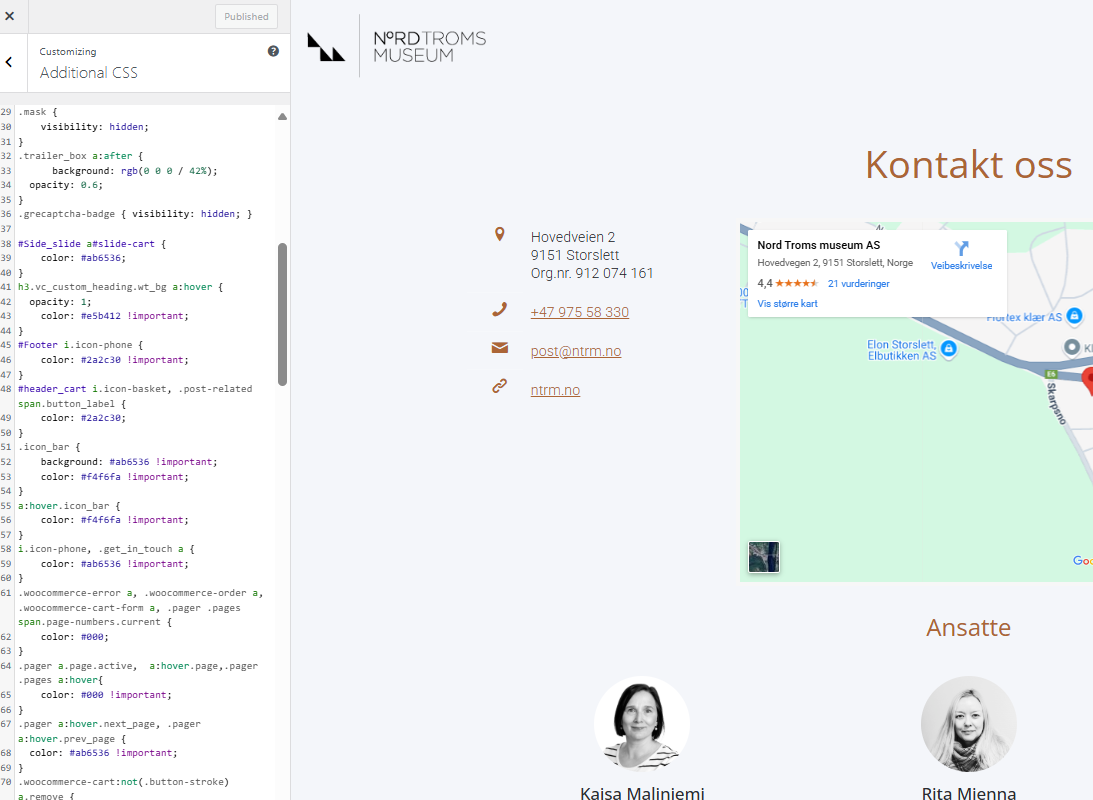1093x800 pixels.
Task: Open the post@ntrm.no email link
Action: coord(575,351)
